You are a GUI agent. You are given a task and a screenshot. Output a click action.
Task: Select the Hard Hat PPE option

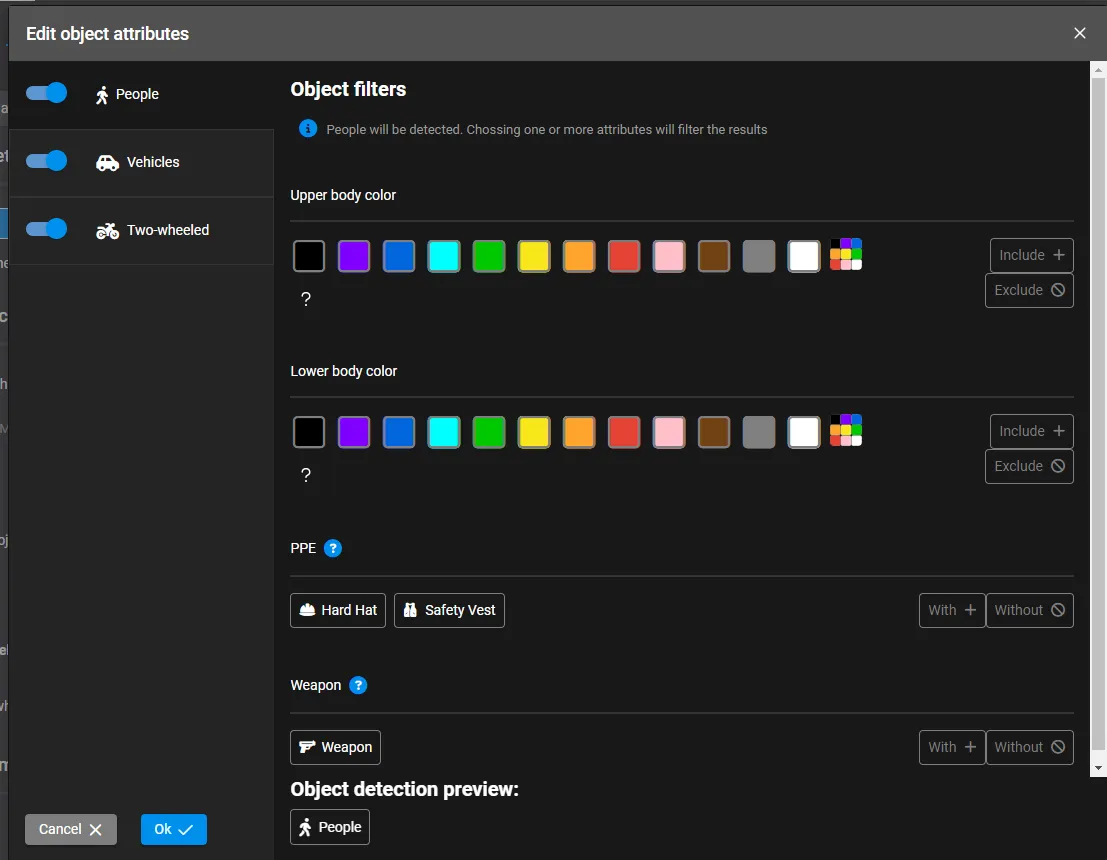[338, 610]
